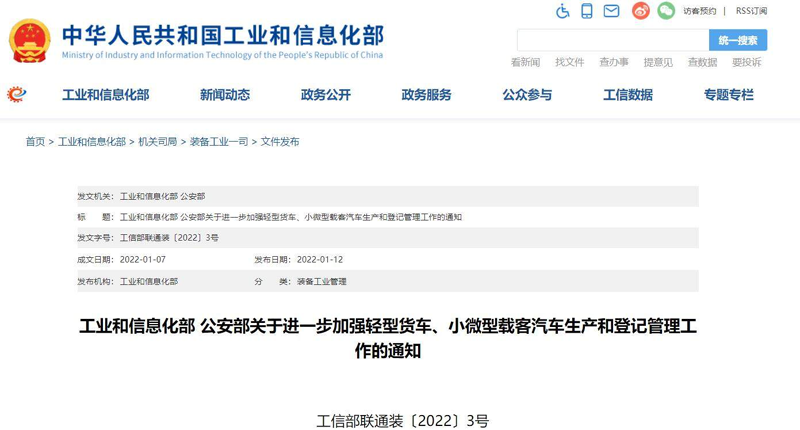Click the site title 中华人民共和国工业和信息化部
Image resolution: width=800 pixels, height=430 pixels.
point(223,36)
